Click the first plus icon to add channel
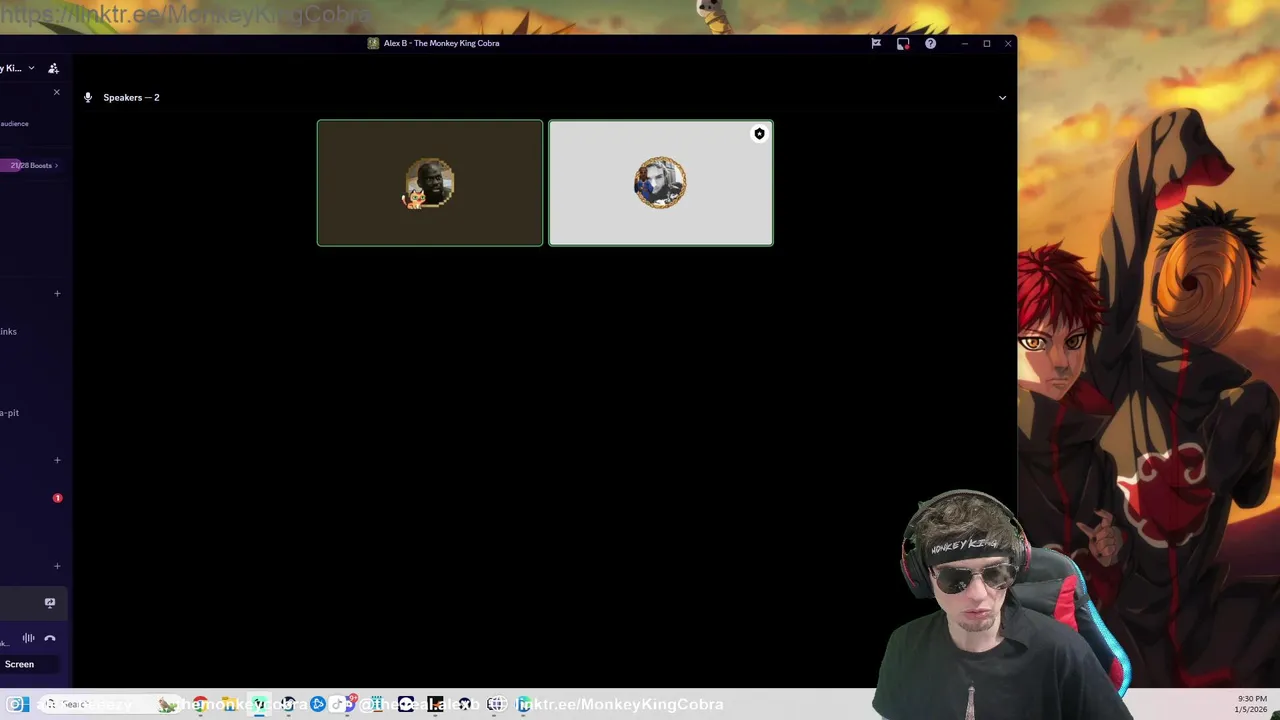Screen dimensions: 1280x720 click(57, 294)
